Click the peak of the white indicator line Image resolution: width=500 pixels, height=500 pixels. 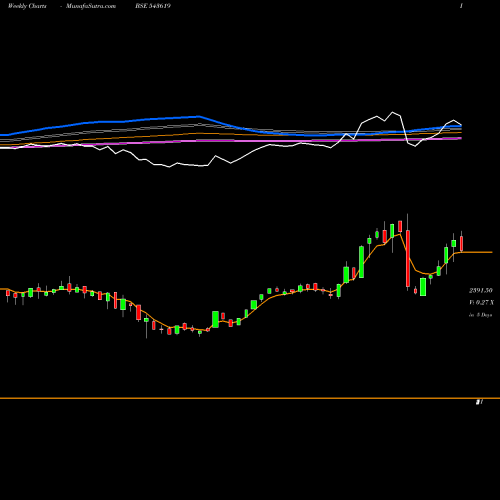click(x=393, y=112)
